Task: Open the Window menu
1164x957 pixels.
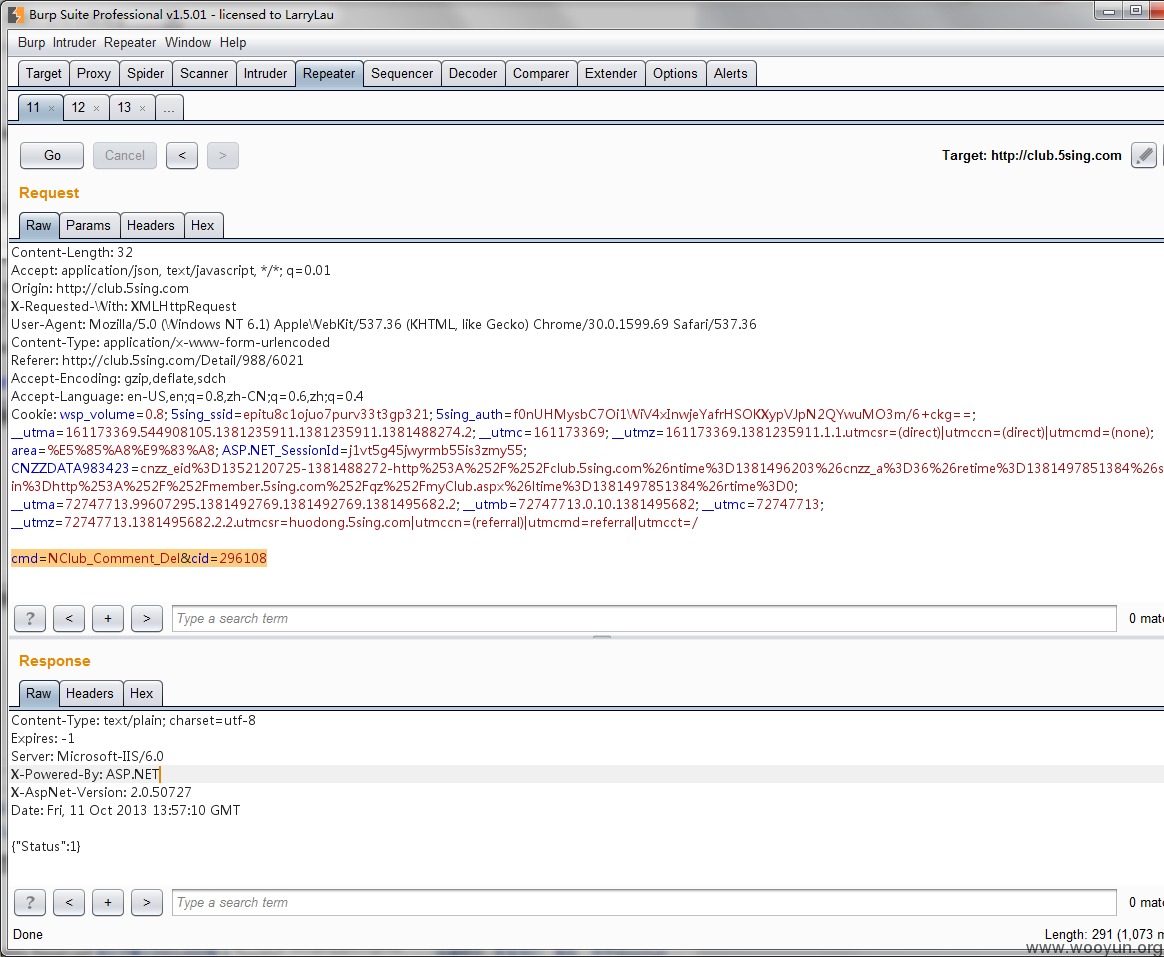Action: click(188, 42)
